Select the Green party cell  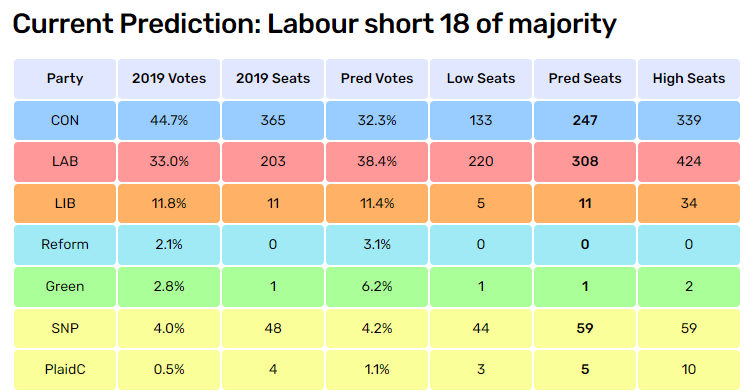(65, 286)
